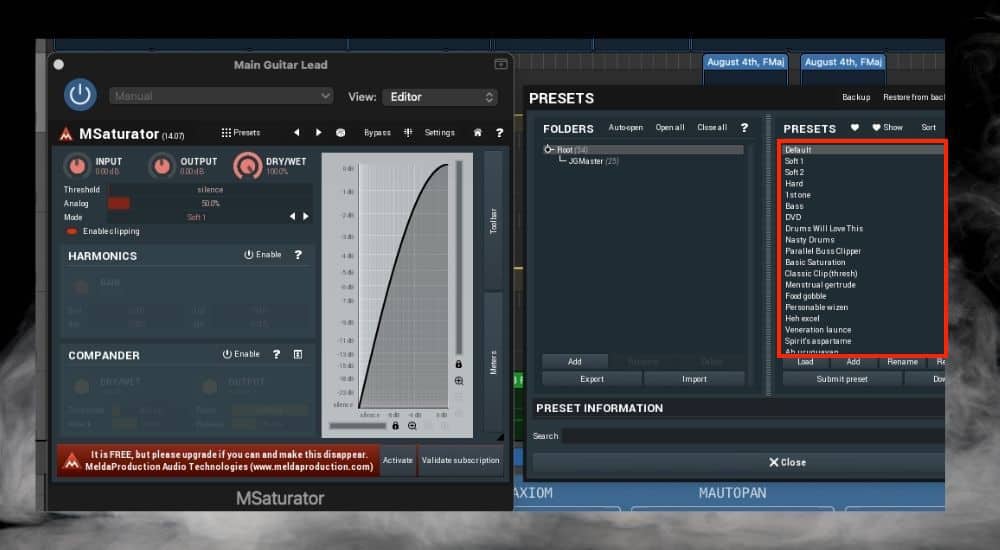Screen dimensions: 1000x550
Task: Select the Basic Saturation preset
Action: pos(815,262)
